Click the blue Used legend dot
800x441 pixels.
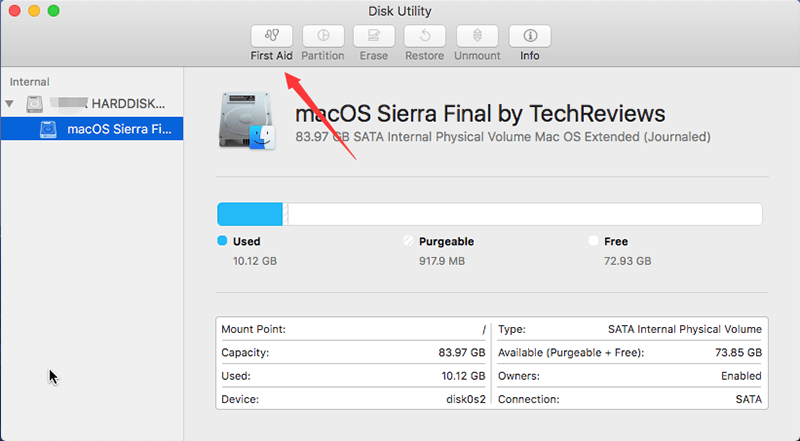222,240
